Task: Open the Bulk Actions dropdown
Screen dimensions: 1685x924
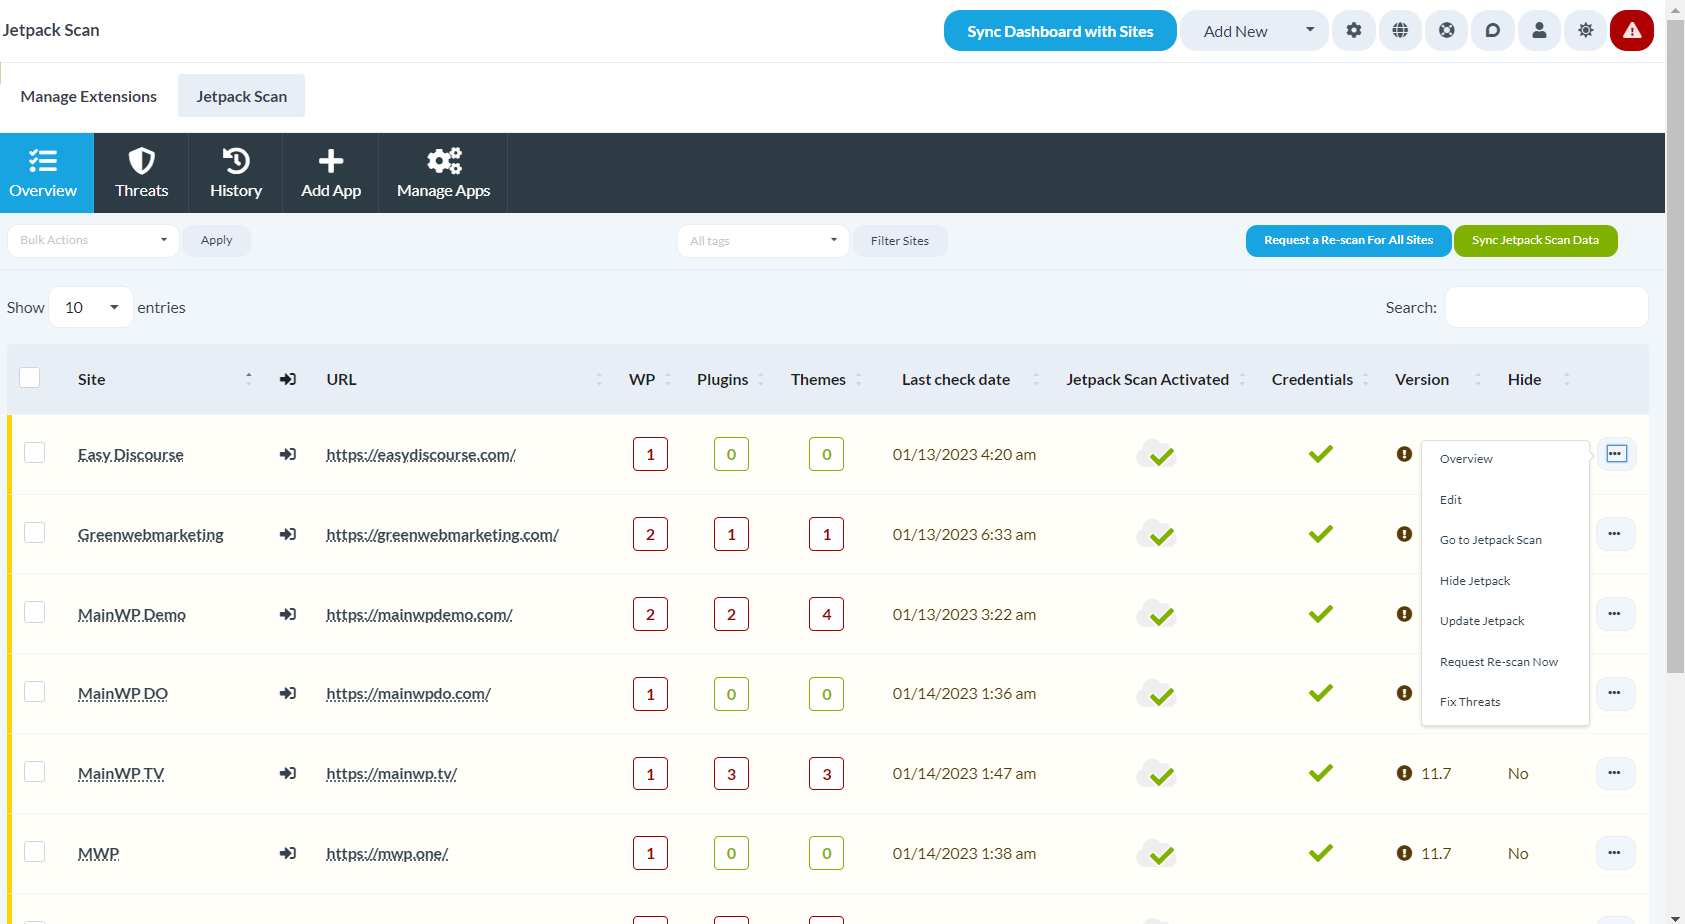Action: coord(93,240)
